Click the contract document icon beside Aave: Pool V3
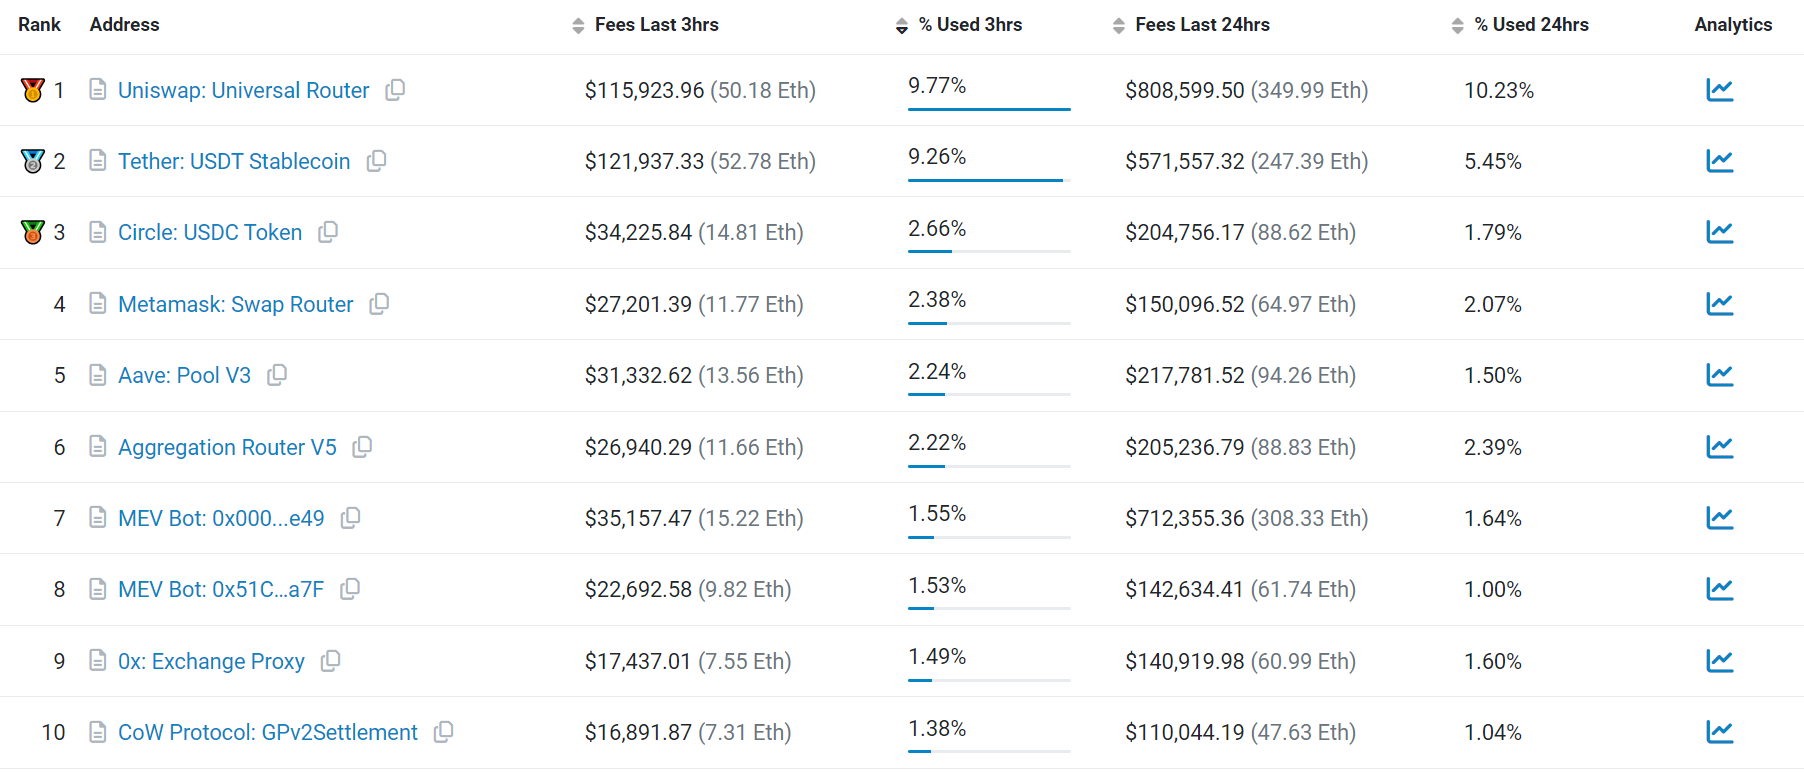 pos(98,374)
